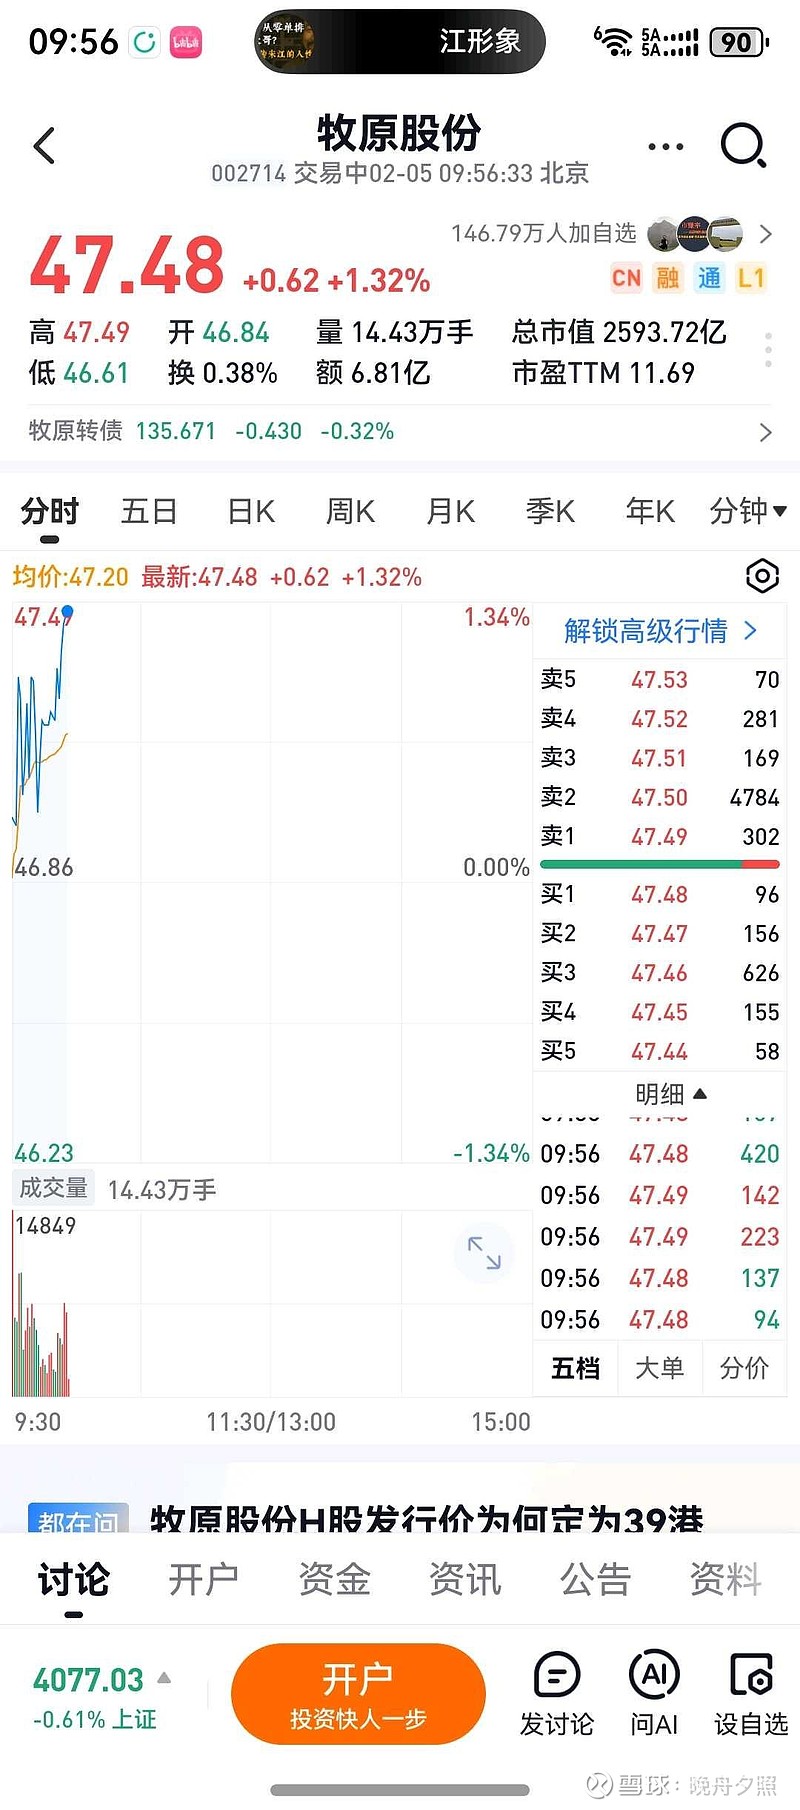Screen dimensions: 800x1810
Task: Open the search magnifier icon
Action: click(x=743, y=147)
